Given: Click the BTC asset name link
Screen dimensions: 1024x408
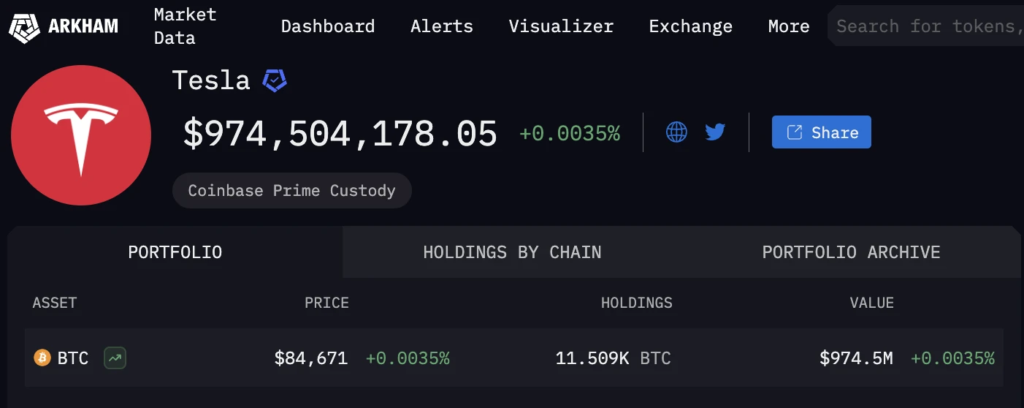Looking at the screenshot, I should [x=73, y=357].
